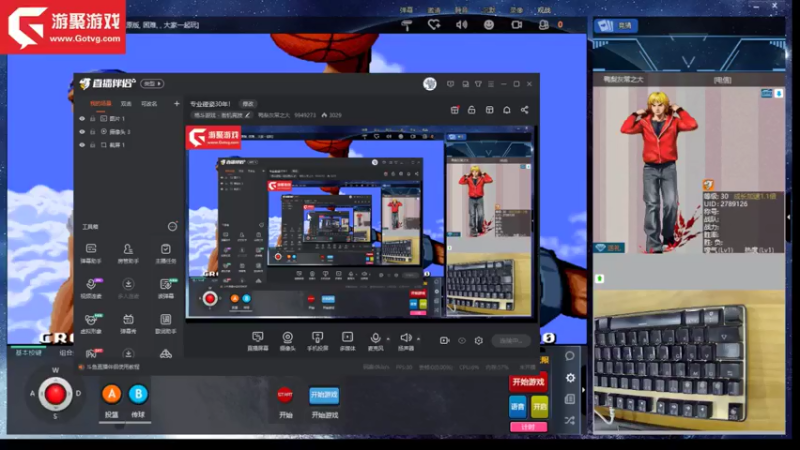Click the orange A 投篮 button
This screenshot has height=450, width=800.
[x=112, y=394]
